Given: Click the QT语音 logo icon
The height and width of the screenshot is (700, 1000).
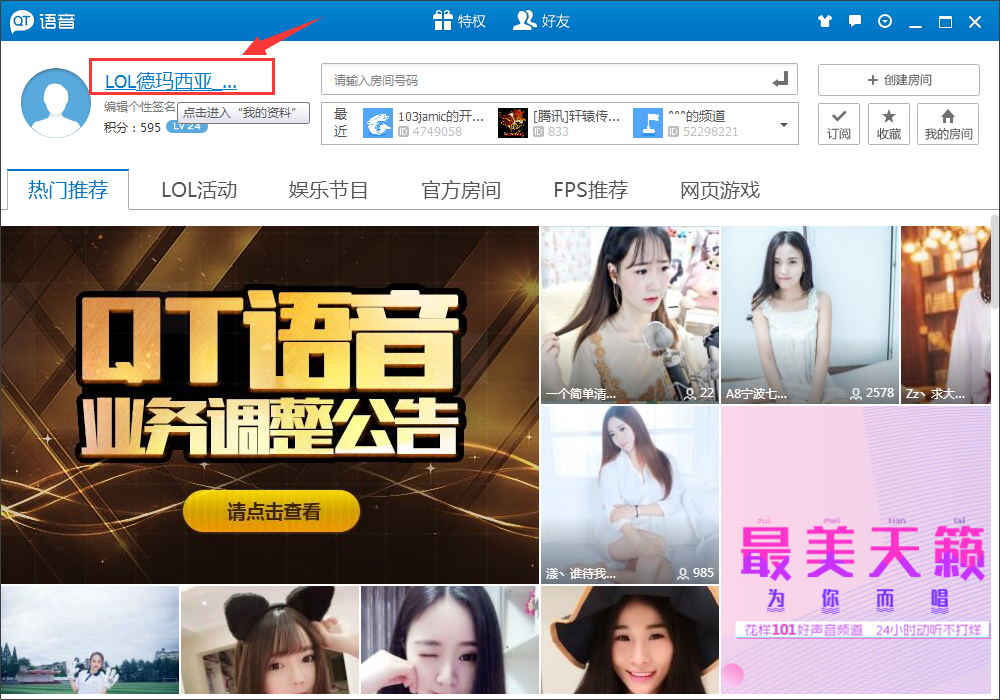Looking at the screenshot, I should (21, 20).
